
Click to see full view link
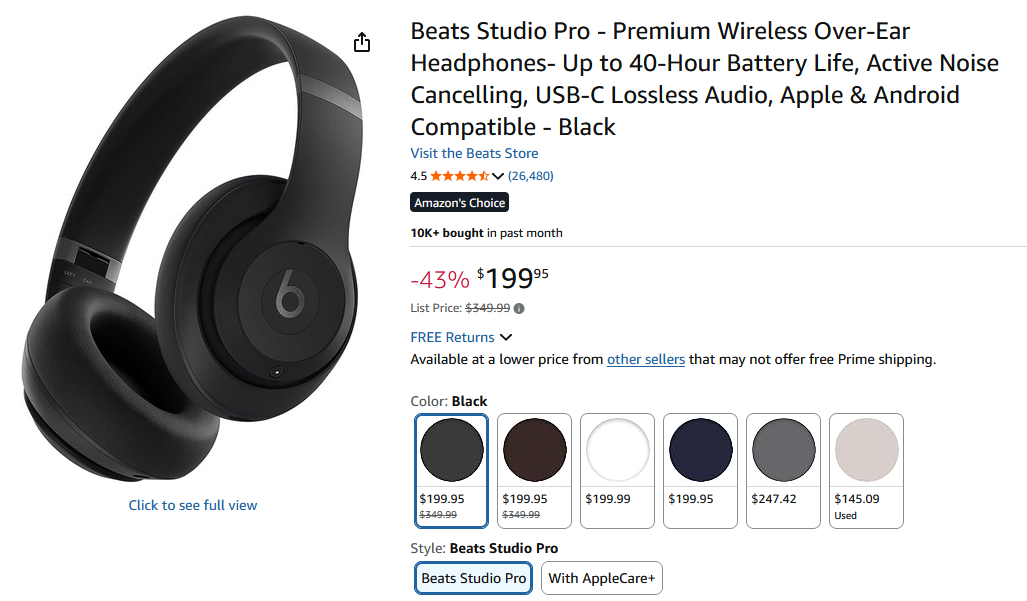[193, 505]
